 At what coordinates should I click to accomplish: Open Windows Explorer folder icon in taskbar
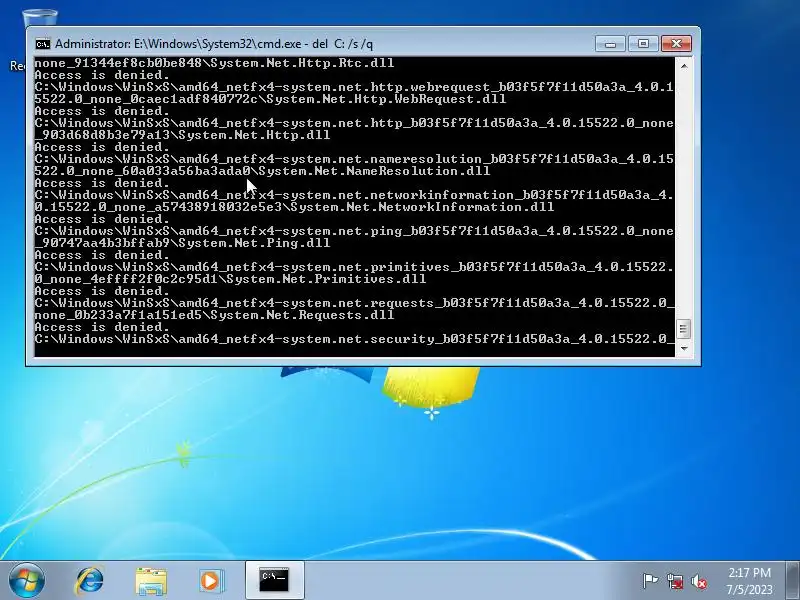[151, 581]
